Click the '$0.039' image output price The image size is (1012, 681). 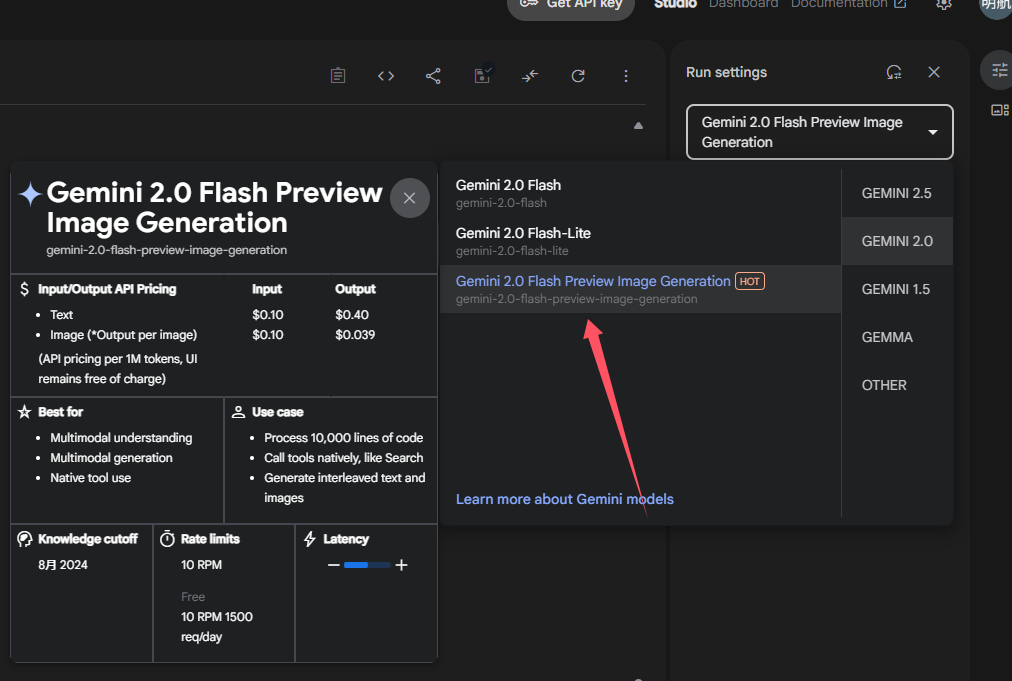coord(355,334)
